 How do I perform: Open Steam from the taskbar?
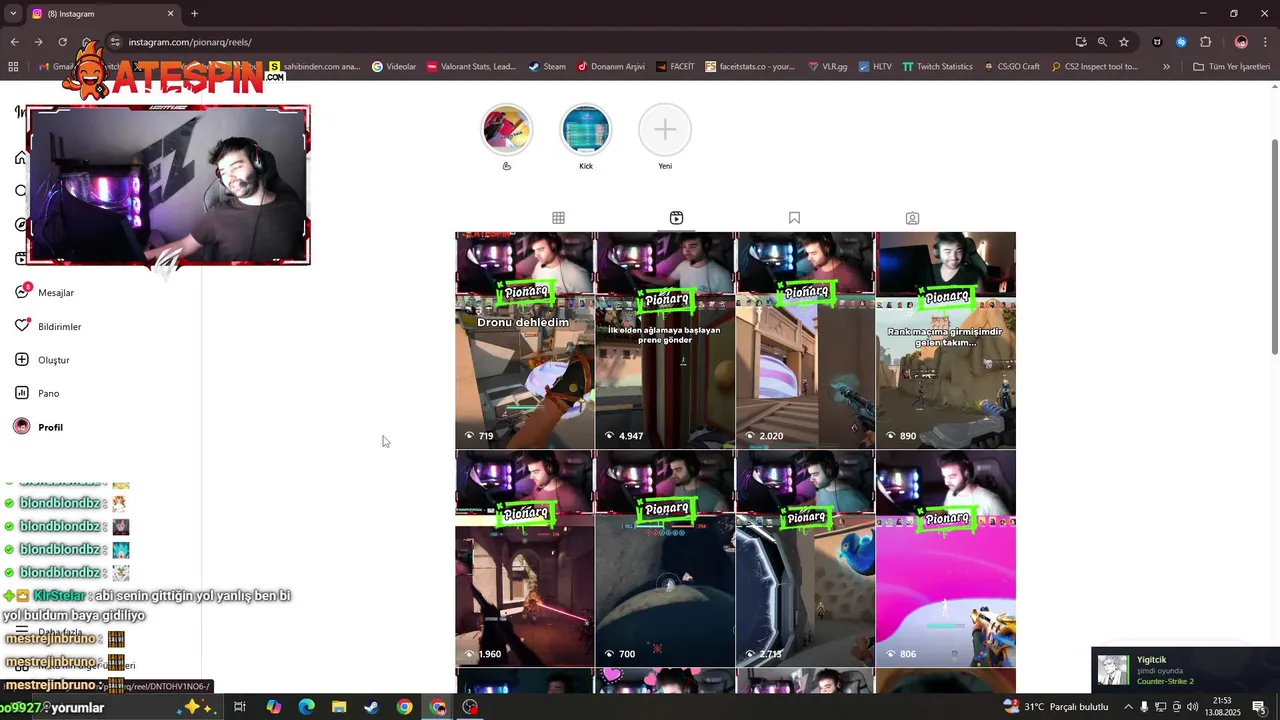click(x=371, y=707)
